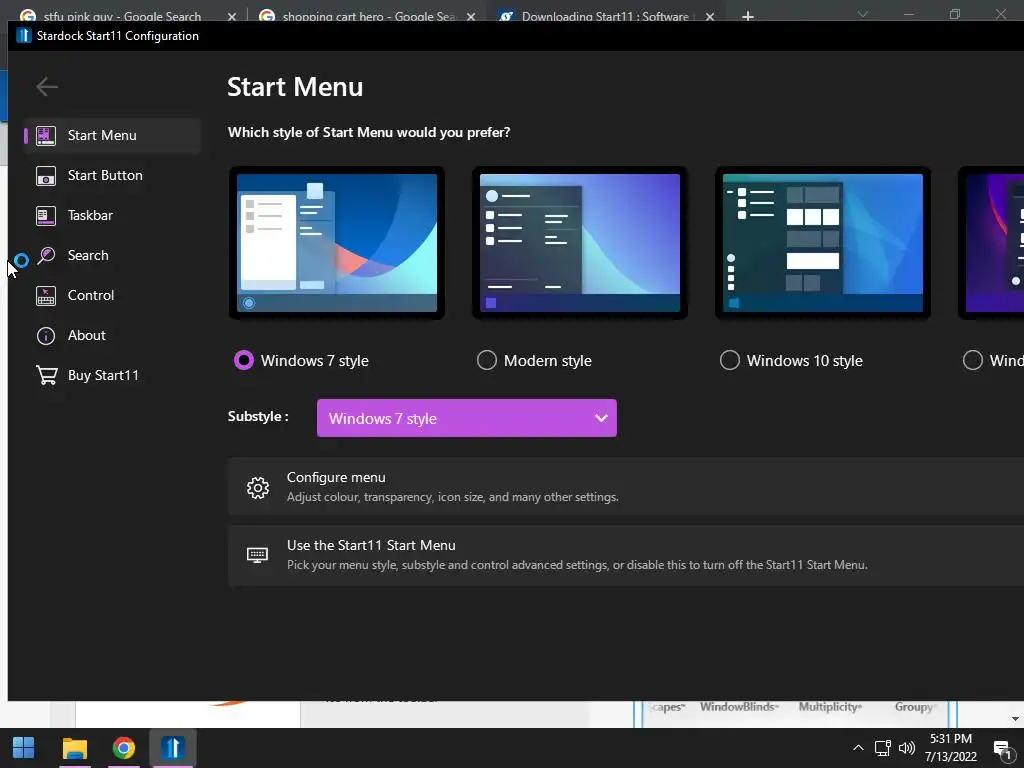The image size is (1024, 768).
Task: Close the stfu pink guy tab
Action: [x=232, y=16]
